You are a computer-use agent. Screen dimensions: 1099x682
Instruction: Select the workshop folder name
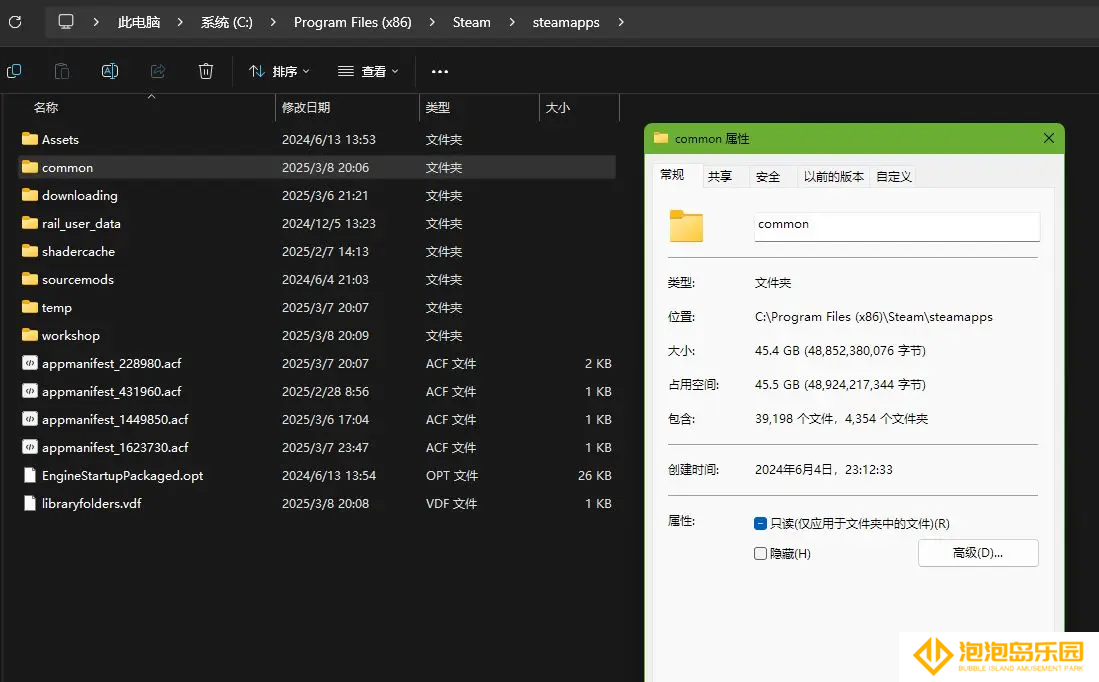click(x=71, y=336)
